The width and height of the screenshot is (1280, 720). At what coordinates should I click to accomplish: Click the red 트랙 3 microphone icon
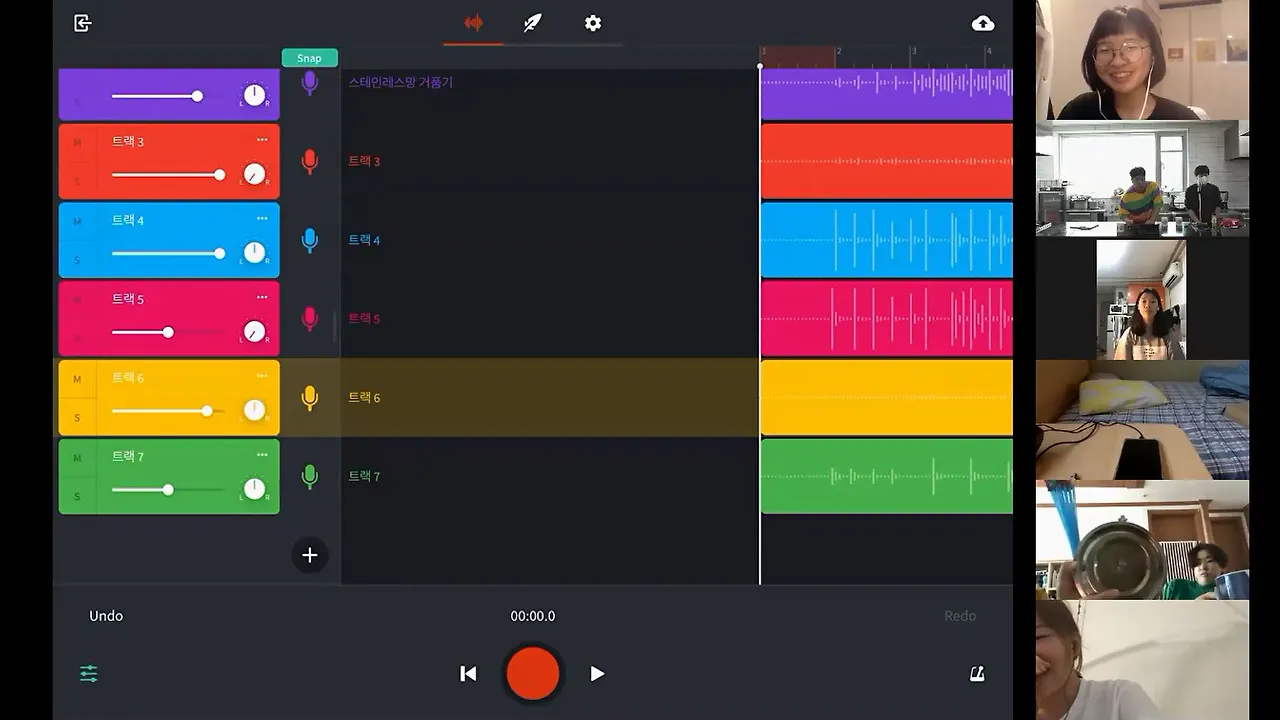310,161
